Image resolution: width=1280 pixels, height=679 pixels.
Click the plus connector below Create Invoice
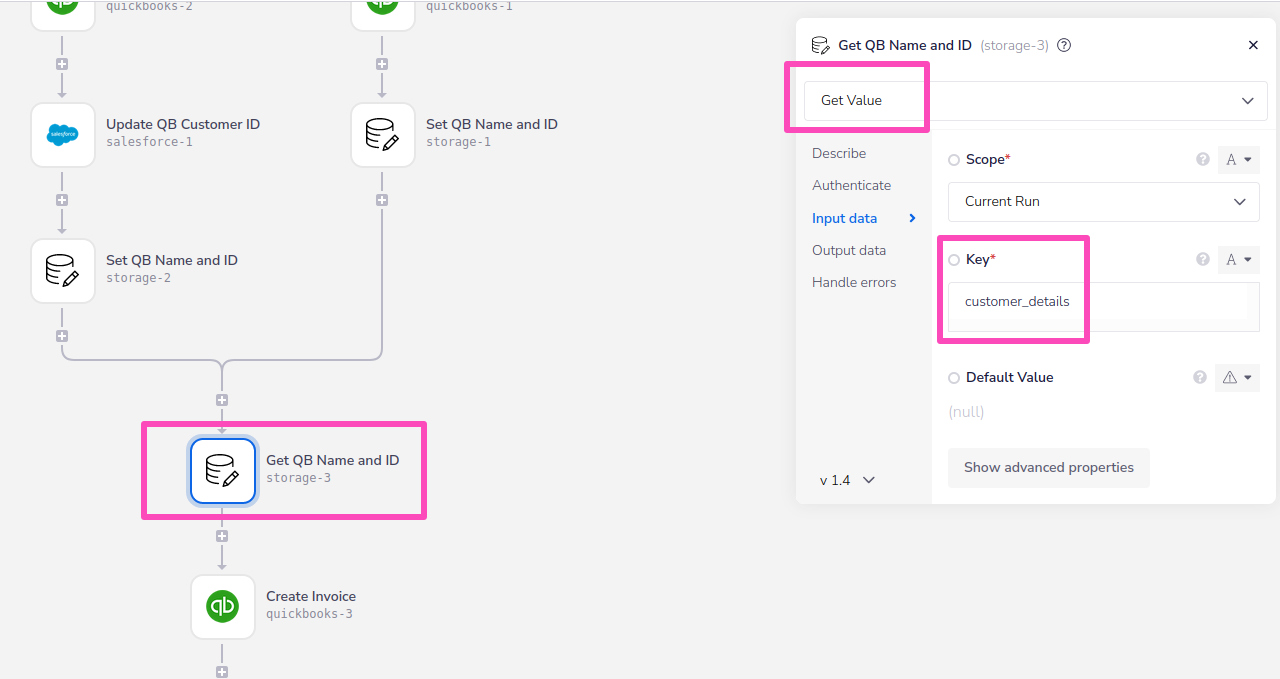222,672
